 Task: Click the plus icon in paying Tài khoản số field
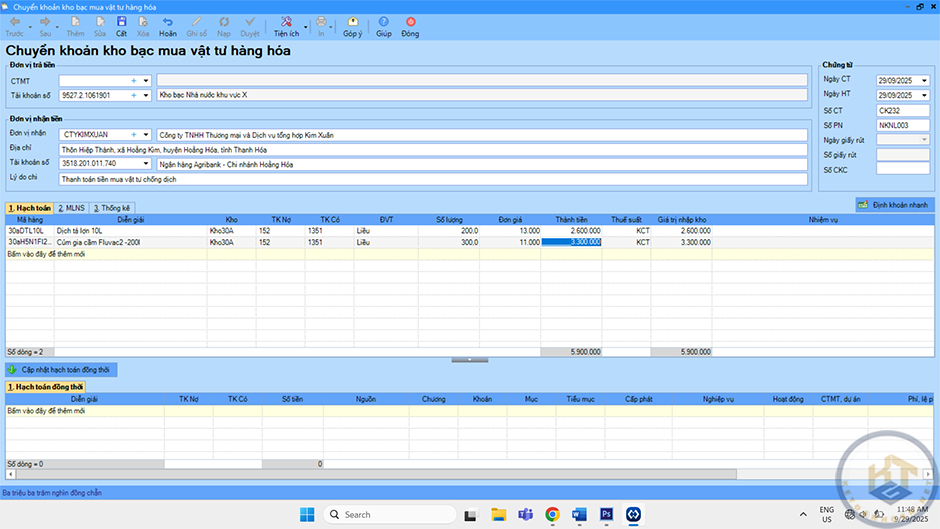(x=134, y=96)
